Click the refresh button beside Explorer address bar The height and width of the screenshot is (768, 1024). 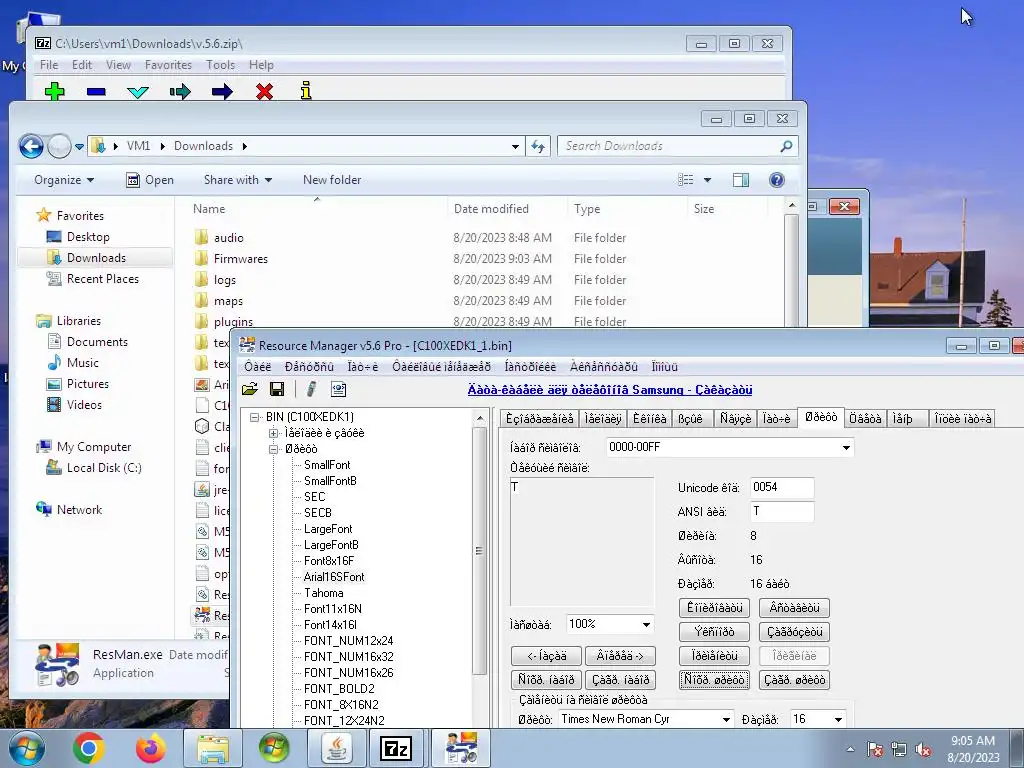tap(538, 146)
